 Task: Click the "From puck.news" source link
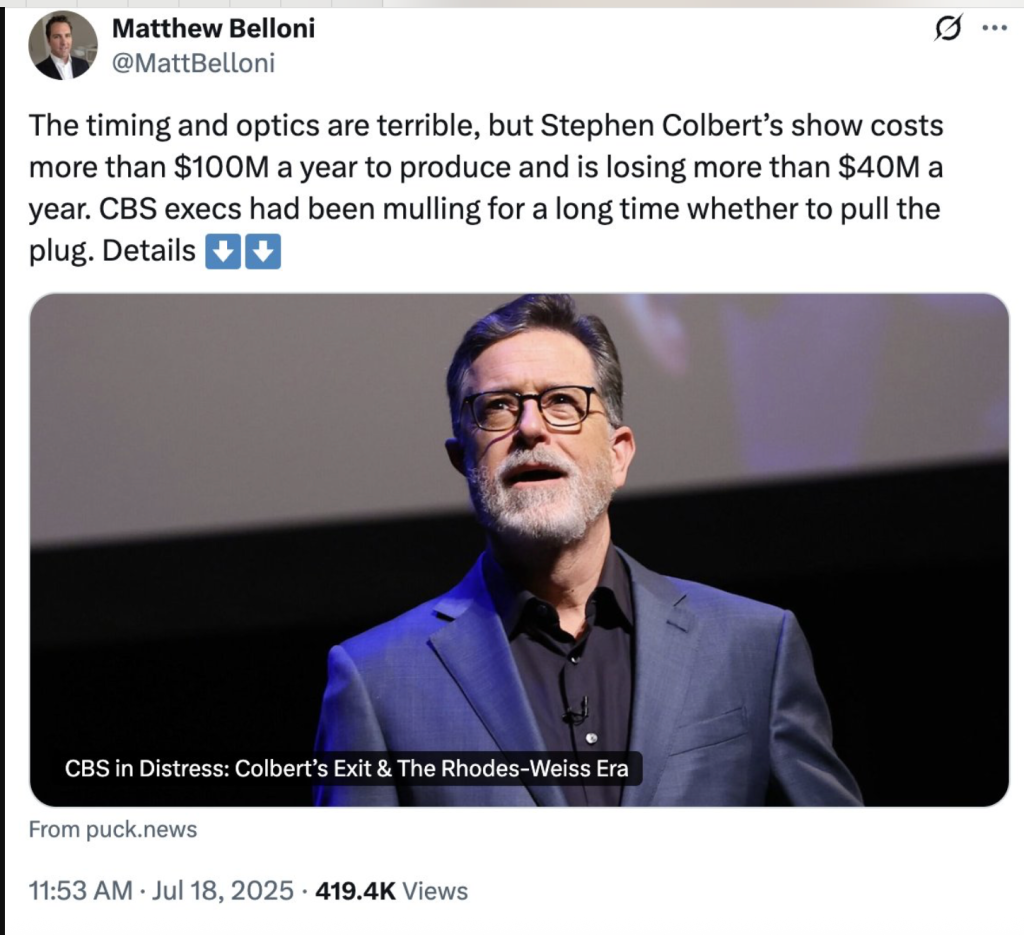113,829
